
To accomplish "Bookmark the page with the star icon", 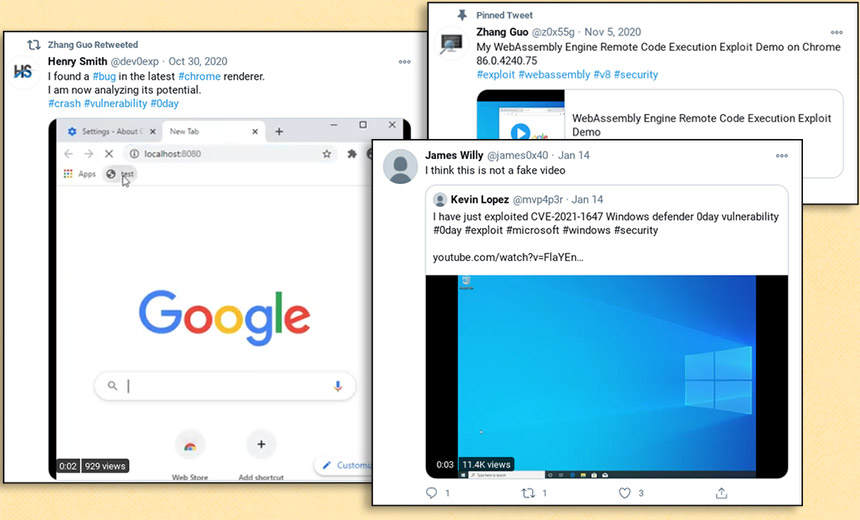I will (327, 154).
